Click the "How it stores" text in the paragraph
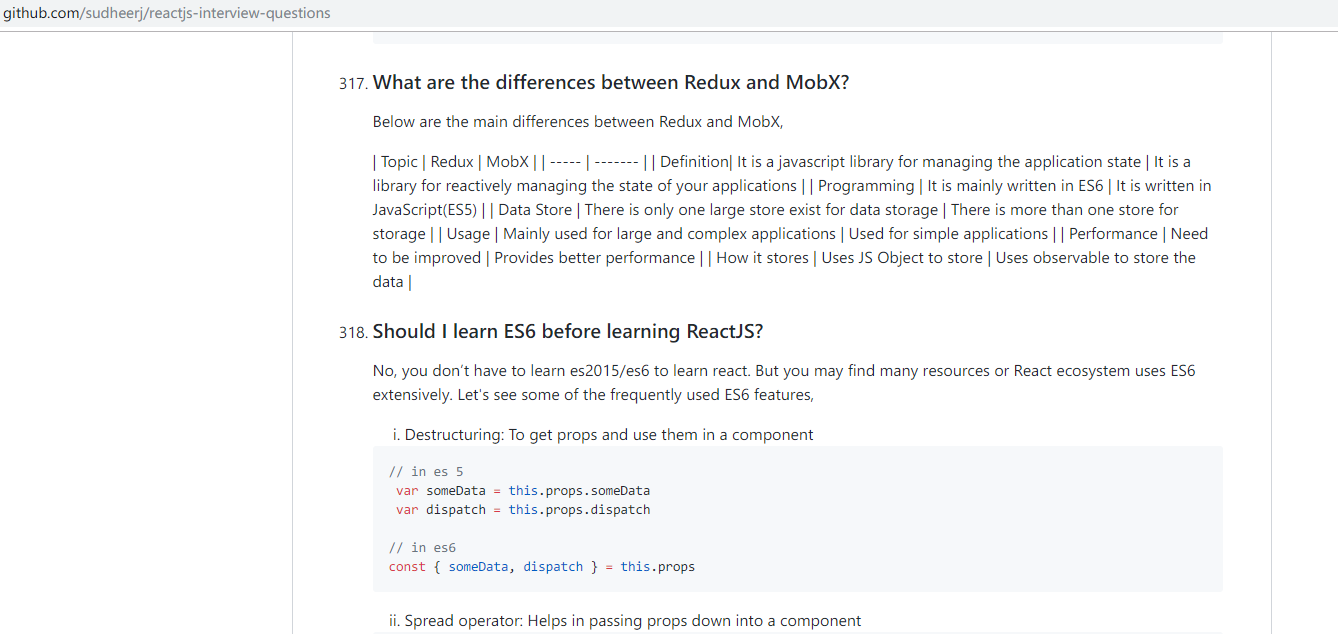1338x634 pixels. [762, 258]
